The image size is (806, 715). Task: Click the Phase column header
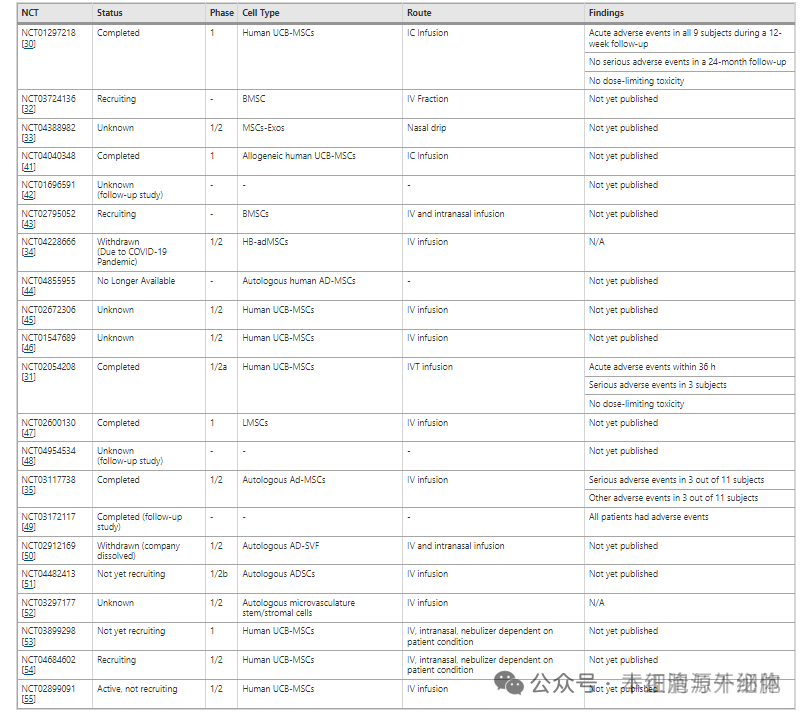click(222, 13)
